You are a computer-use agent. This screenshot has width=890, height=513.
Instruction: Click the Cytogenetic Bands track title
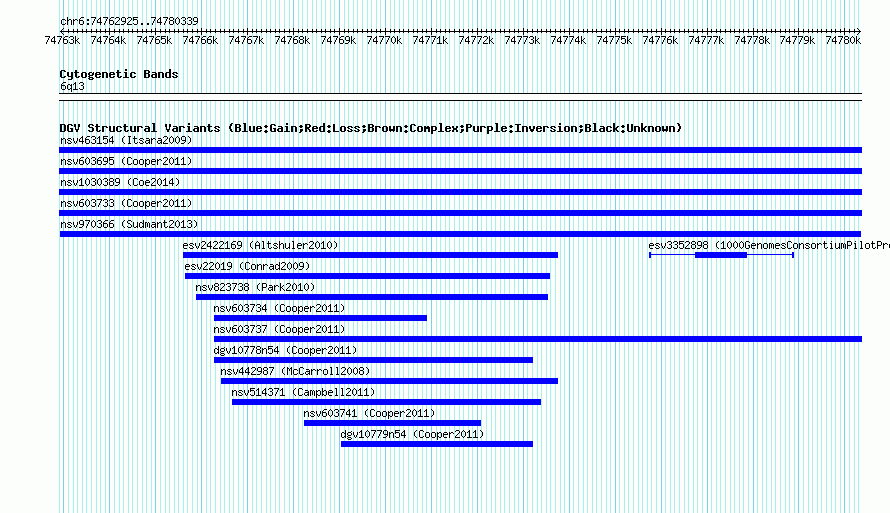[119, 74]
